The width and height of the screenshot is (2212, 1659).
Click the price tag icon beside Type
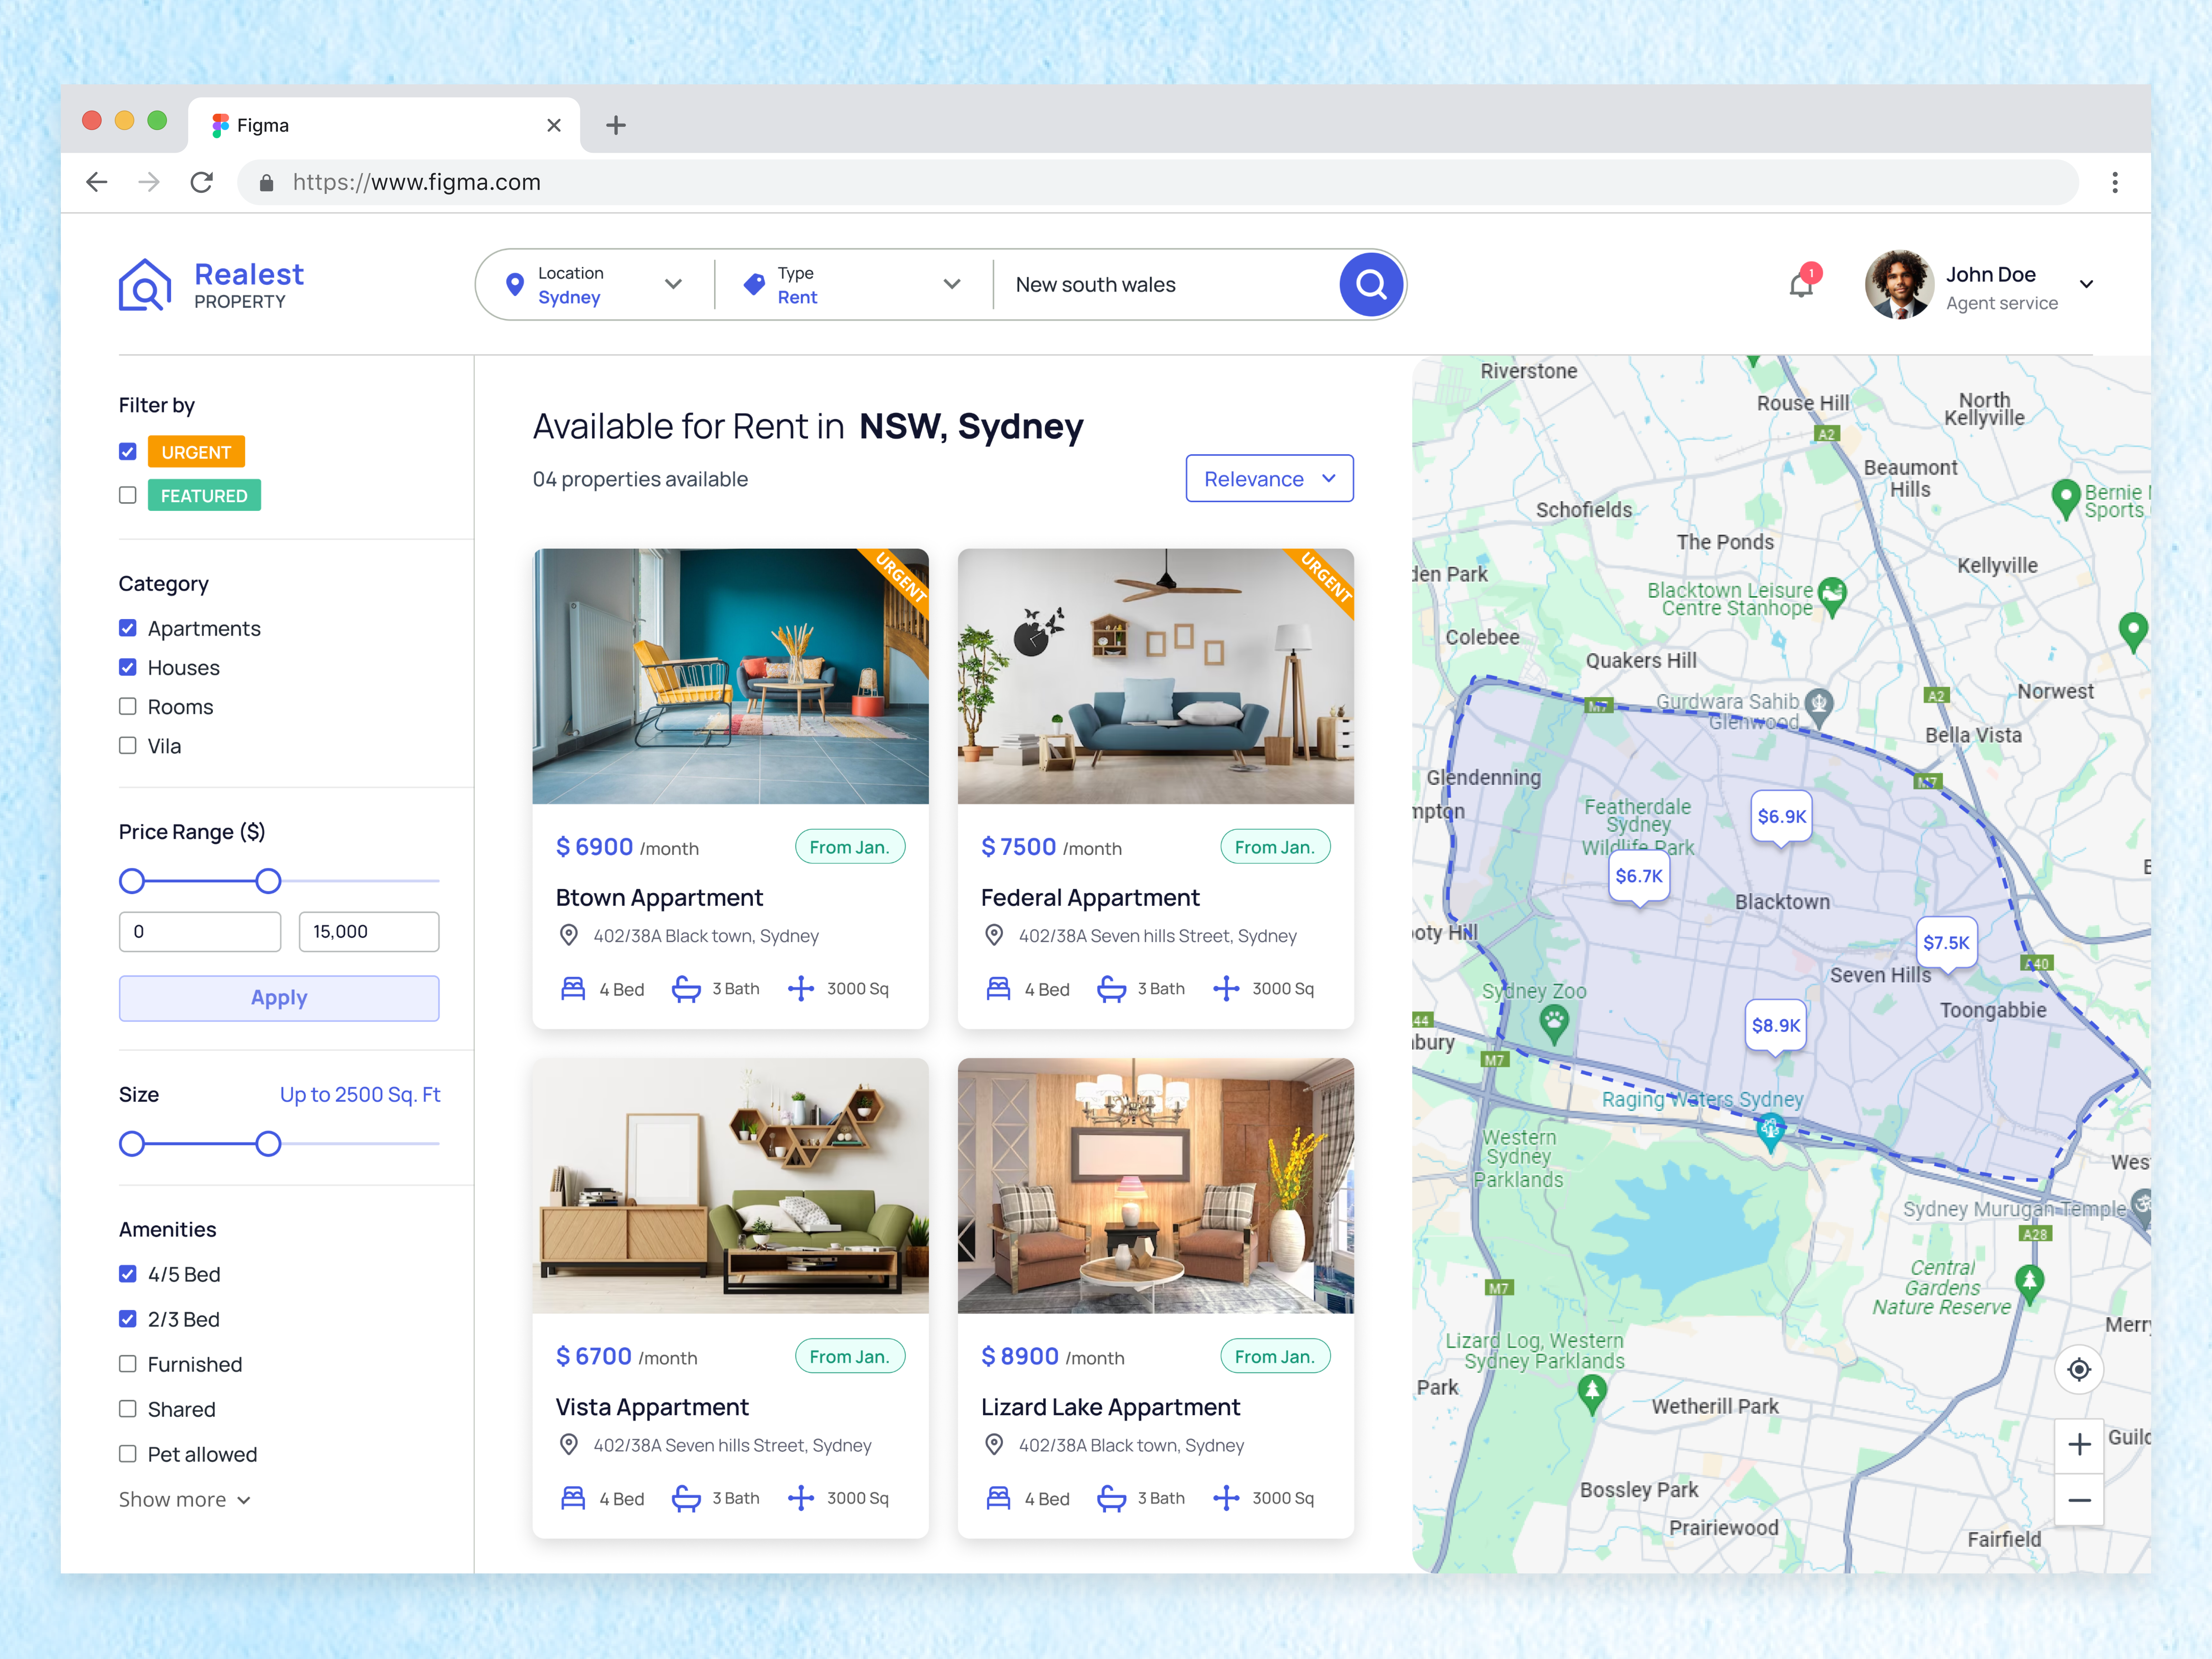click(x=755, y=285)
